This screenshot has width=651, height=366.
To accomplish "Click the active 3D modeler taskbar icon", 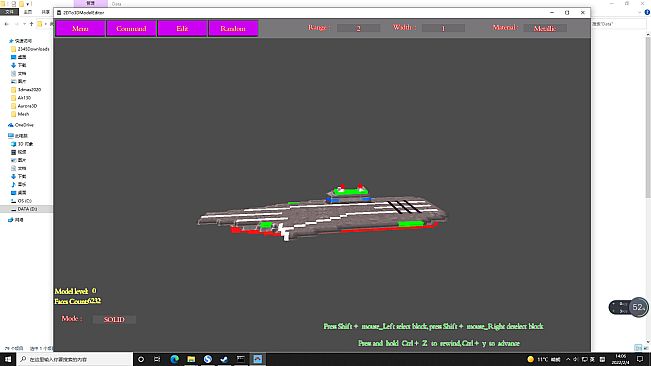I will point(257,359).
